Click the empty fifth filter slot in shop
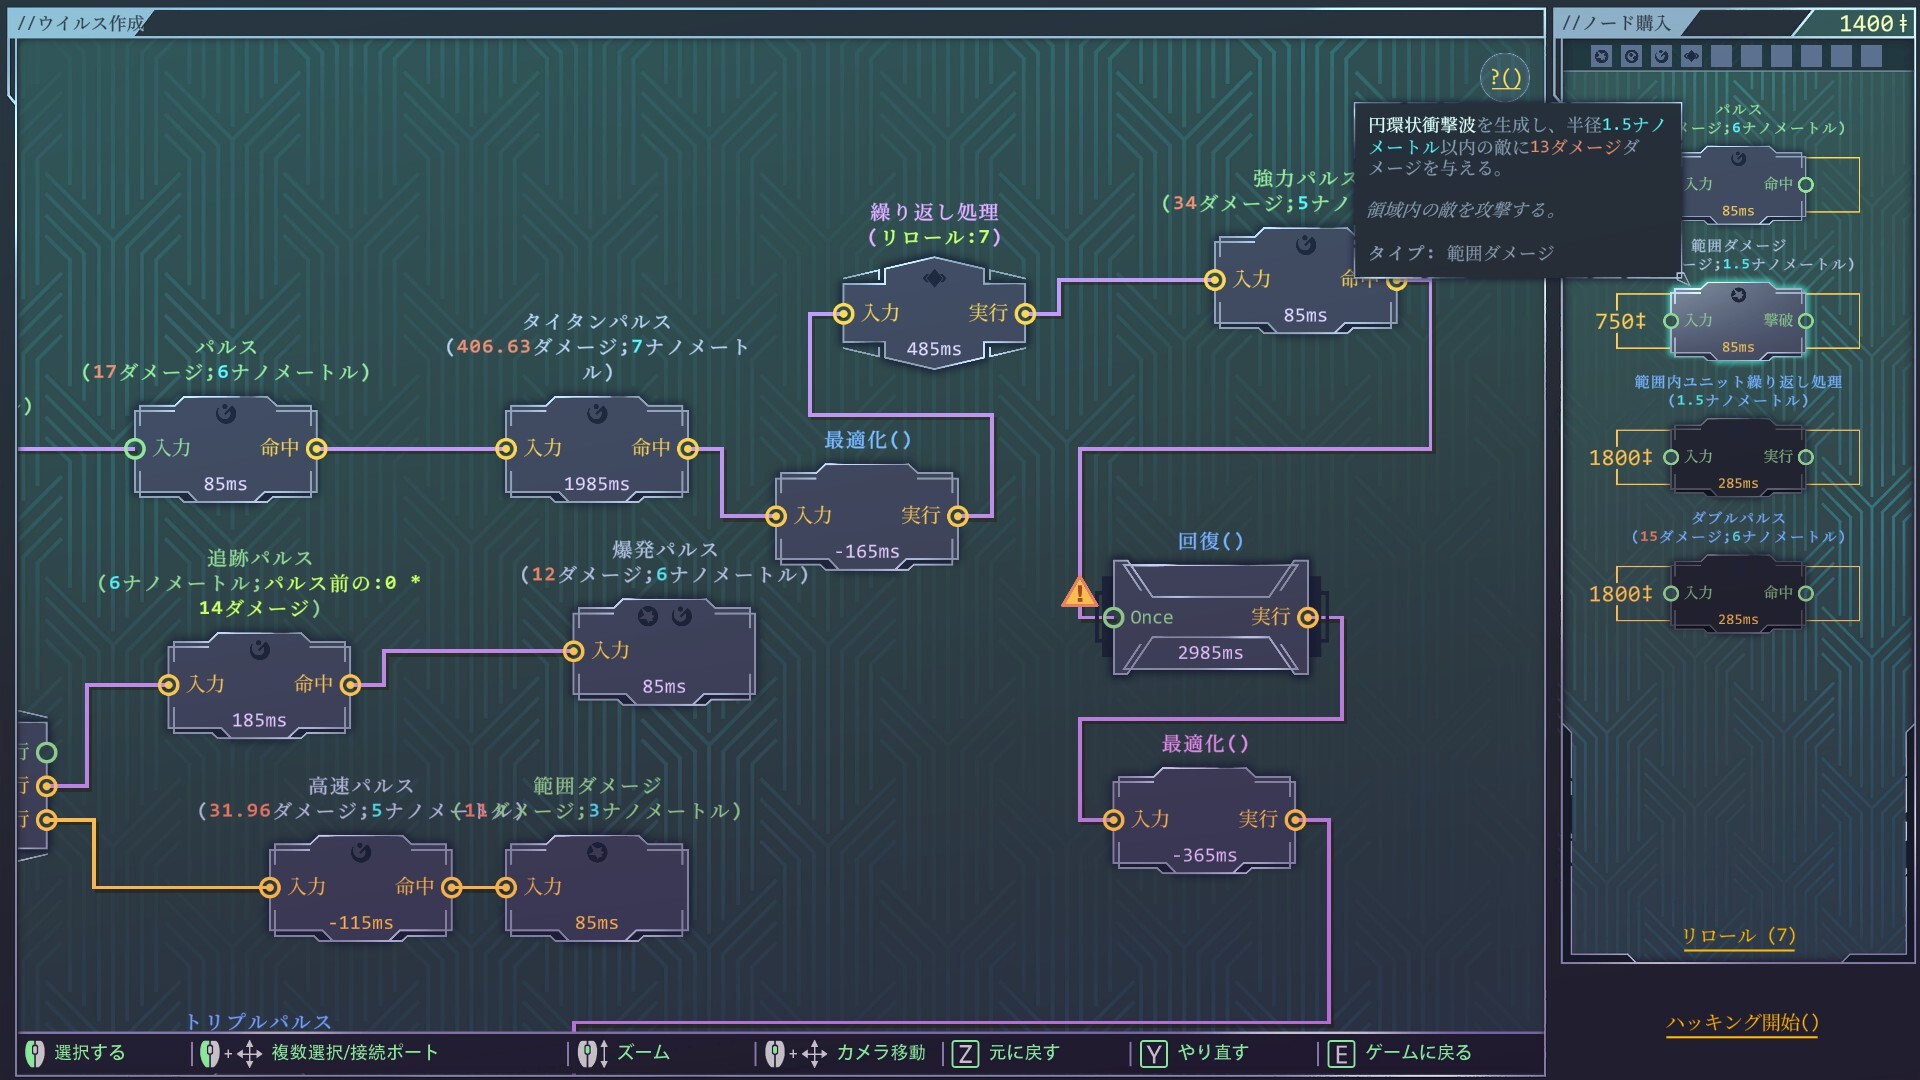 coord(1721,56)
